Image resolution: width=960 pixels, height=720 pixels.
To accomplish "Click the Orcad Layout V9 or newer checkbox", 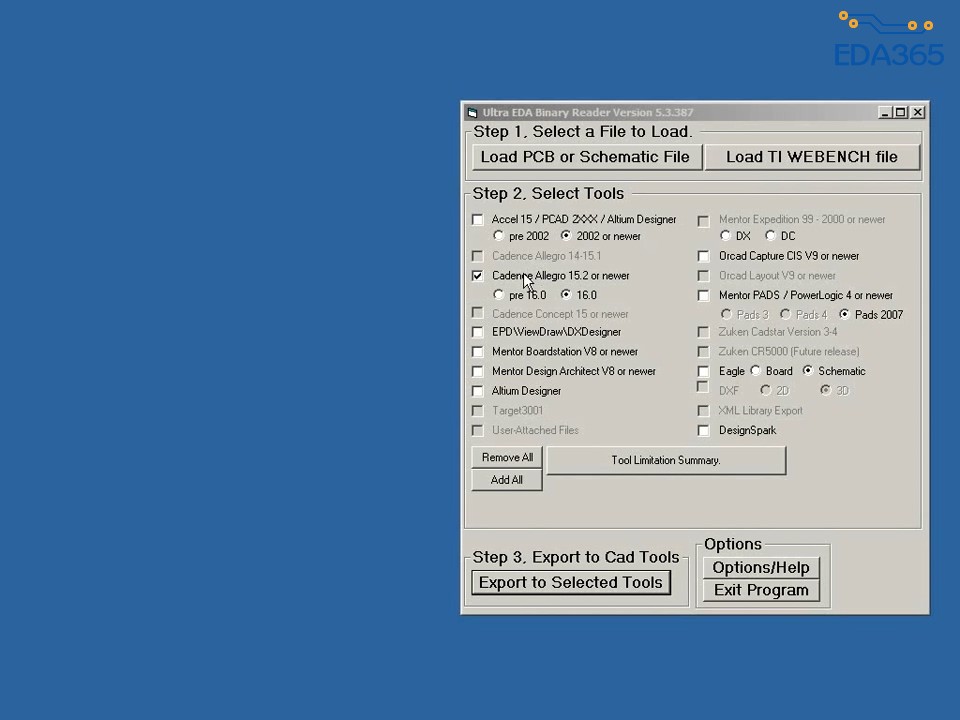I will [x=703, y=276].
